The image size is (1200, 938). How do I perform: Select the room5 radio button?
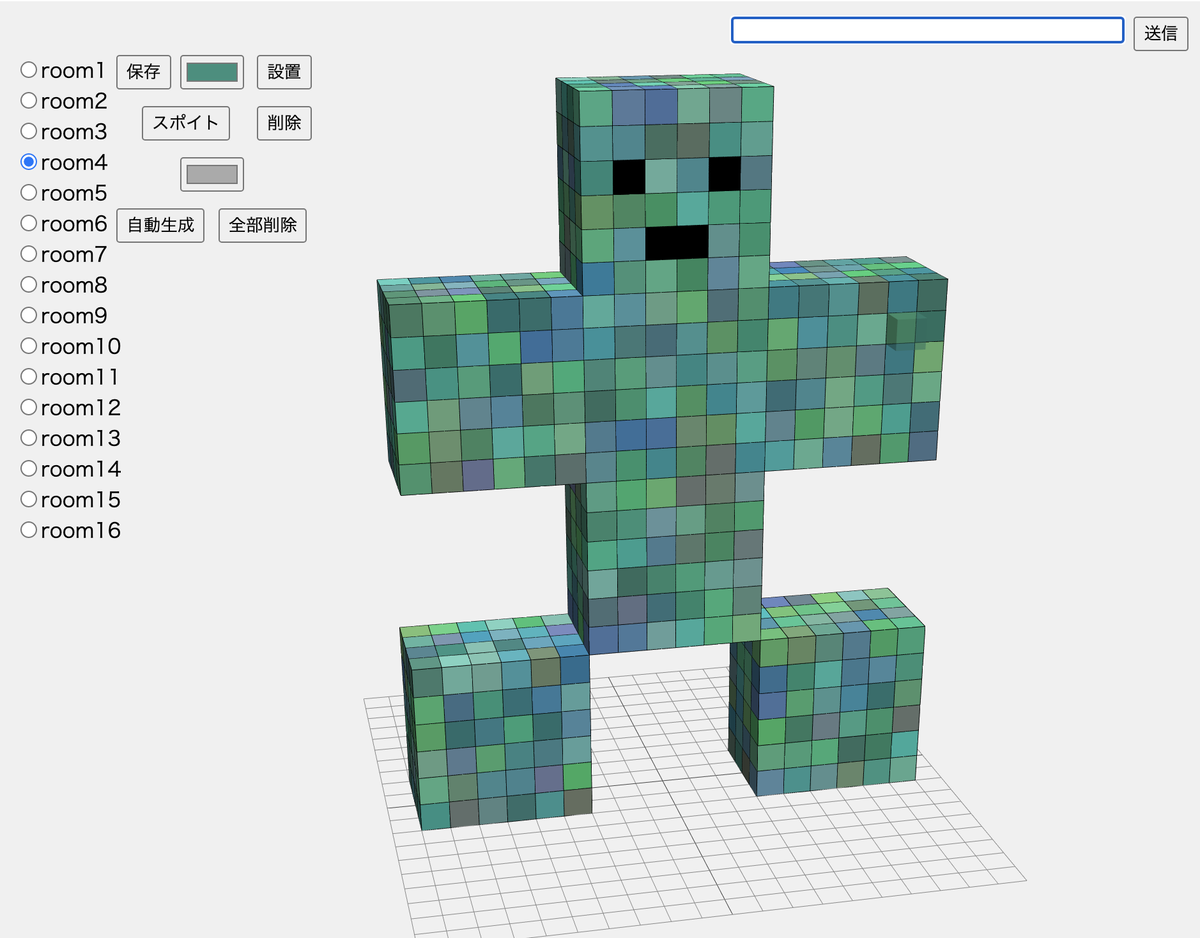29,192
